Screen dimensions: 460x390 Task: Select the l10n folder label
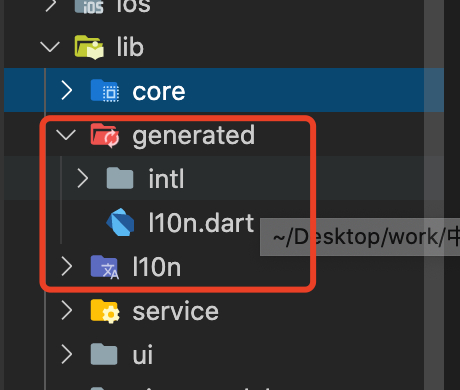157,267
